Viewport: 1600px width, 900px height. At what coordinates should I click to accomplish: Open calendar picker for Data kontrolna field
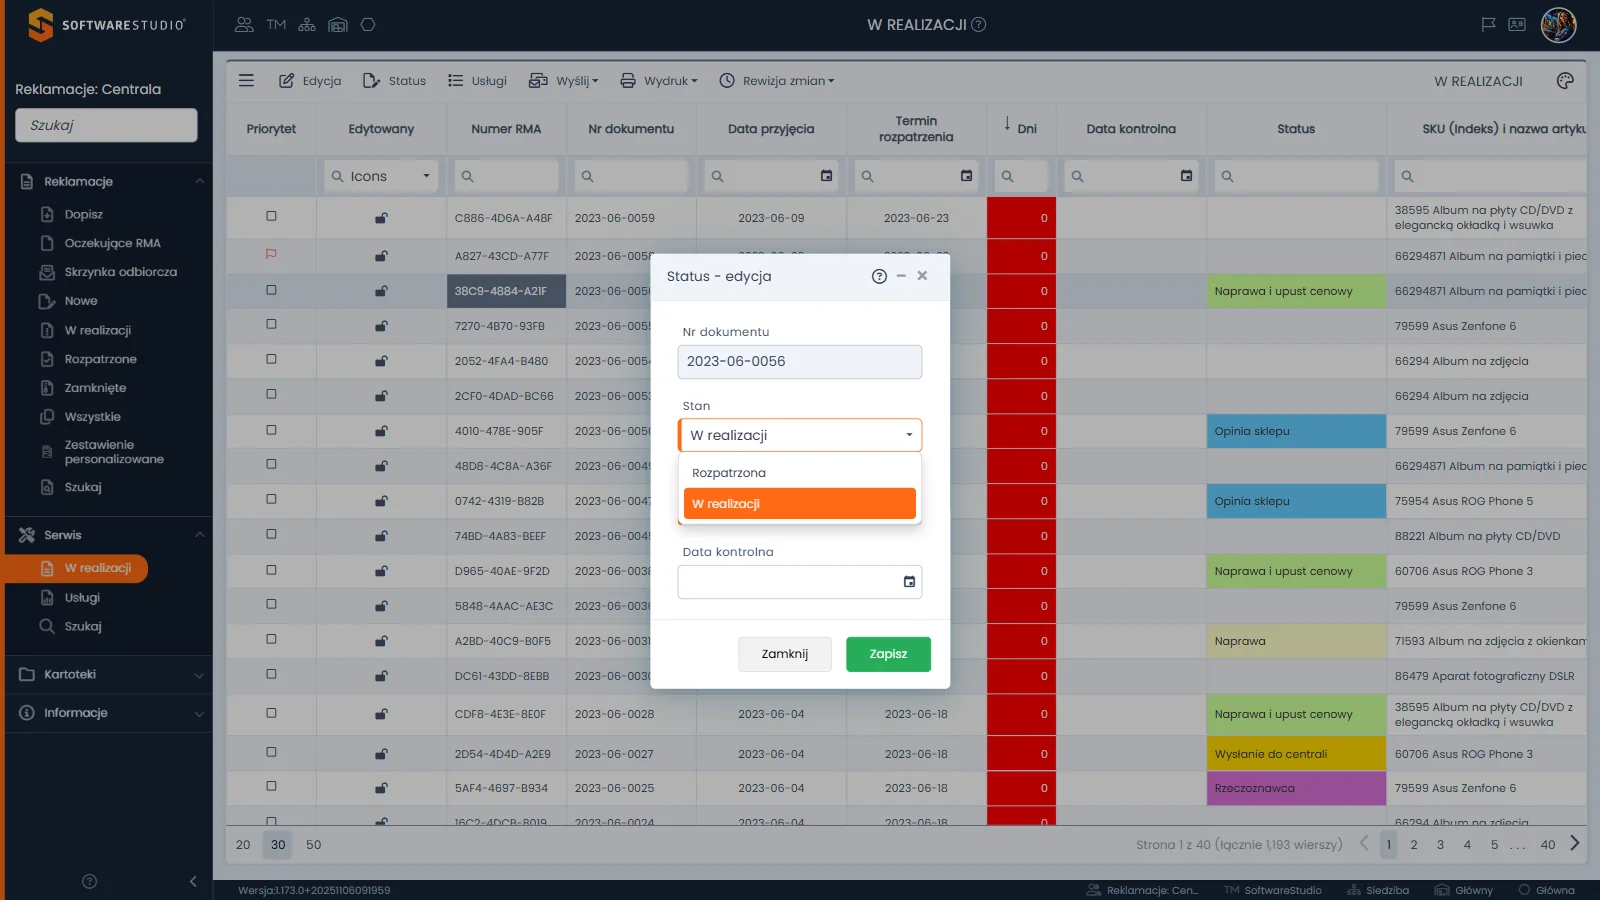point(909,582)
